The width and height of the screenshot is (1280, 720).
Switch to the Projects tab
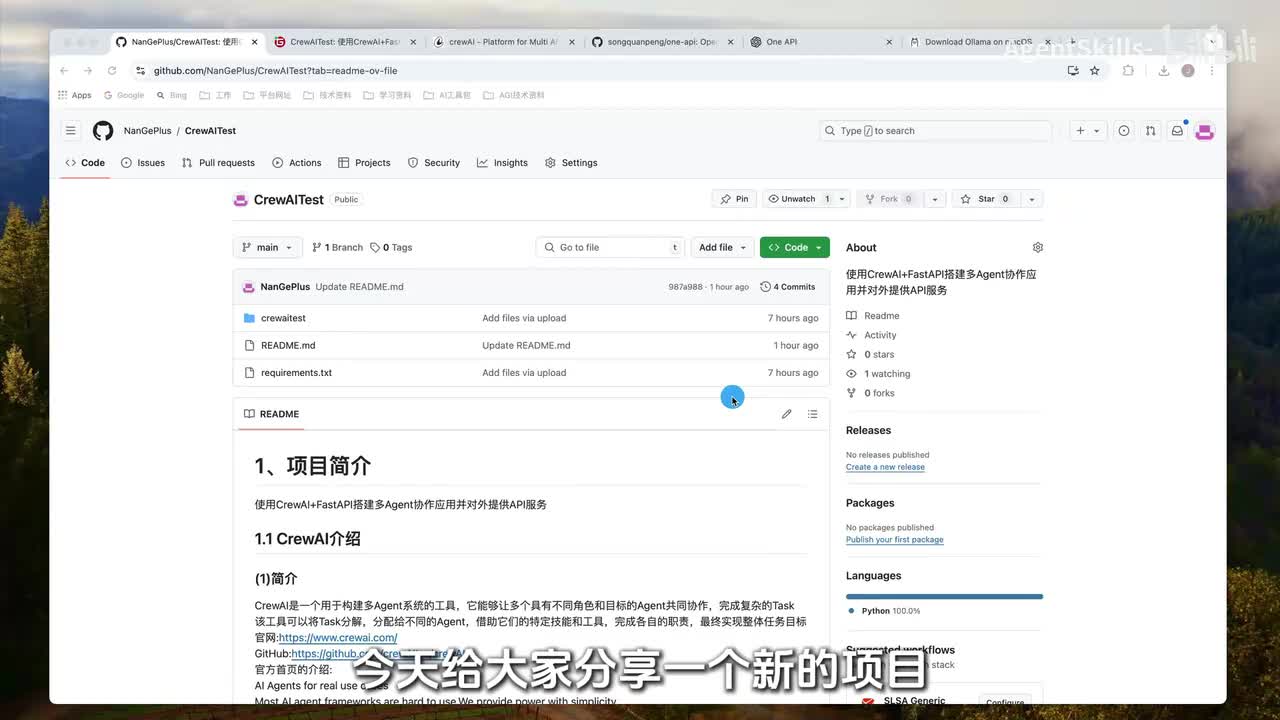[x=364, y=163]
